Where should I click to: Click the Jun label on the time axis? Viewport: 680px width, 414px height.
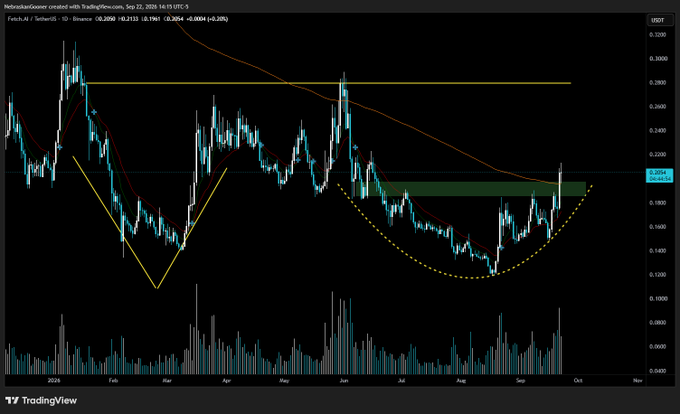click(344, 381)
